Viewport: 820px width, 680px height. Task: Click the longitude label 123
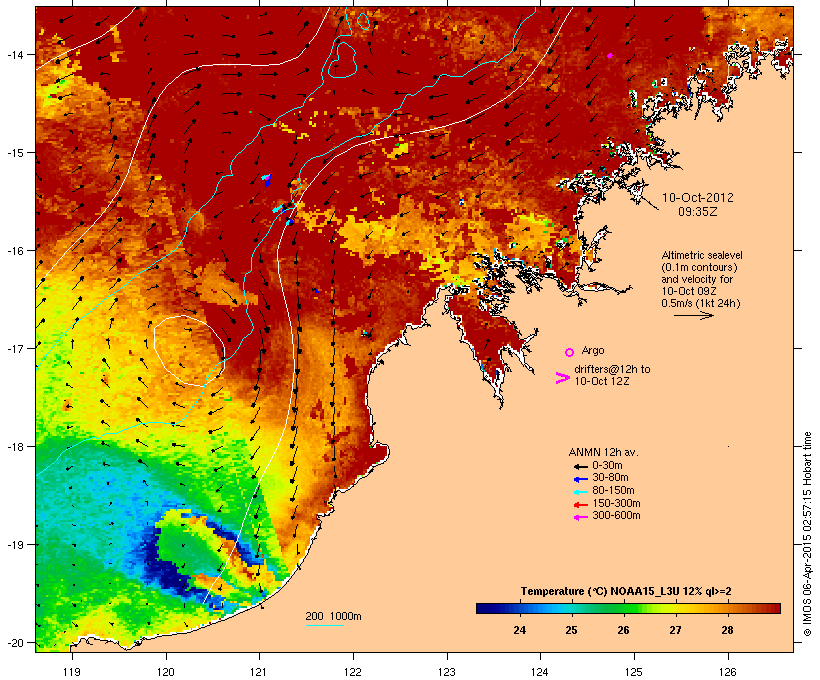point(447,672)
